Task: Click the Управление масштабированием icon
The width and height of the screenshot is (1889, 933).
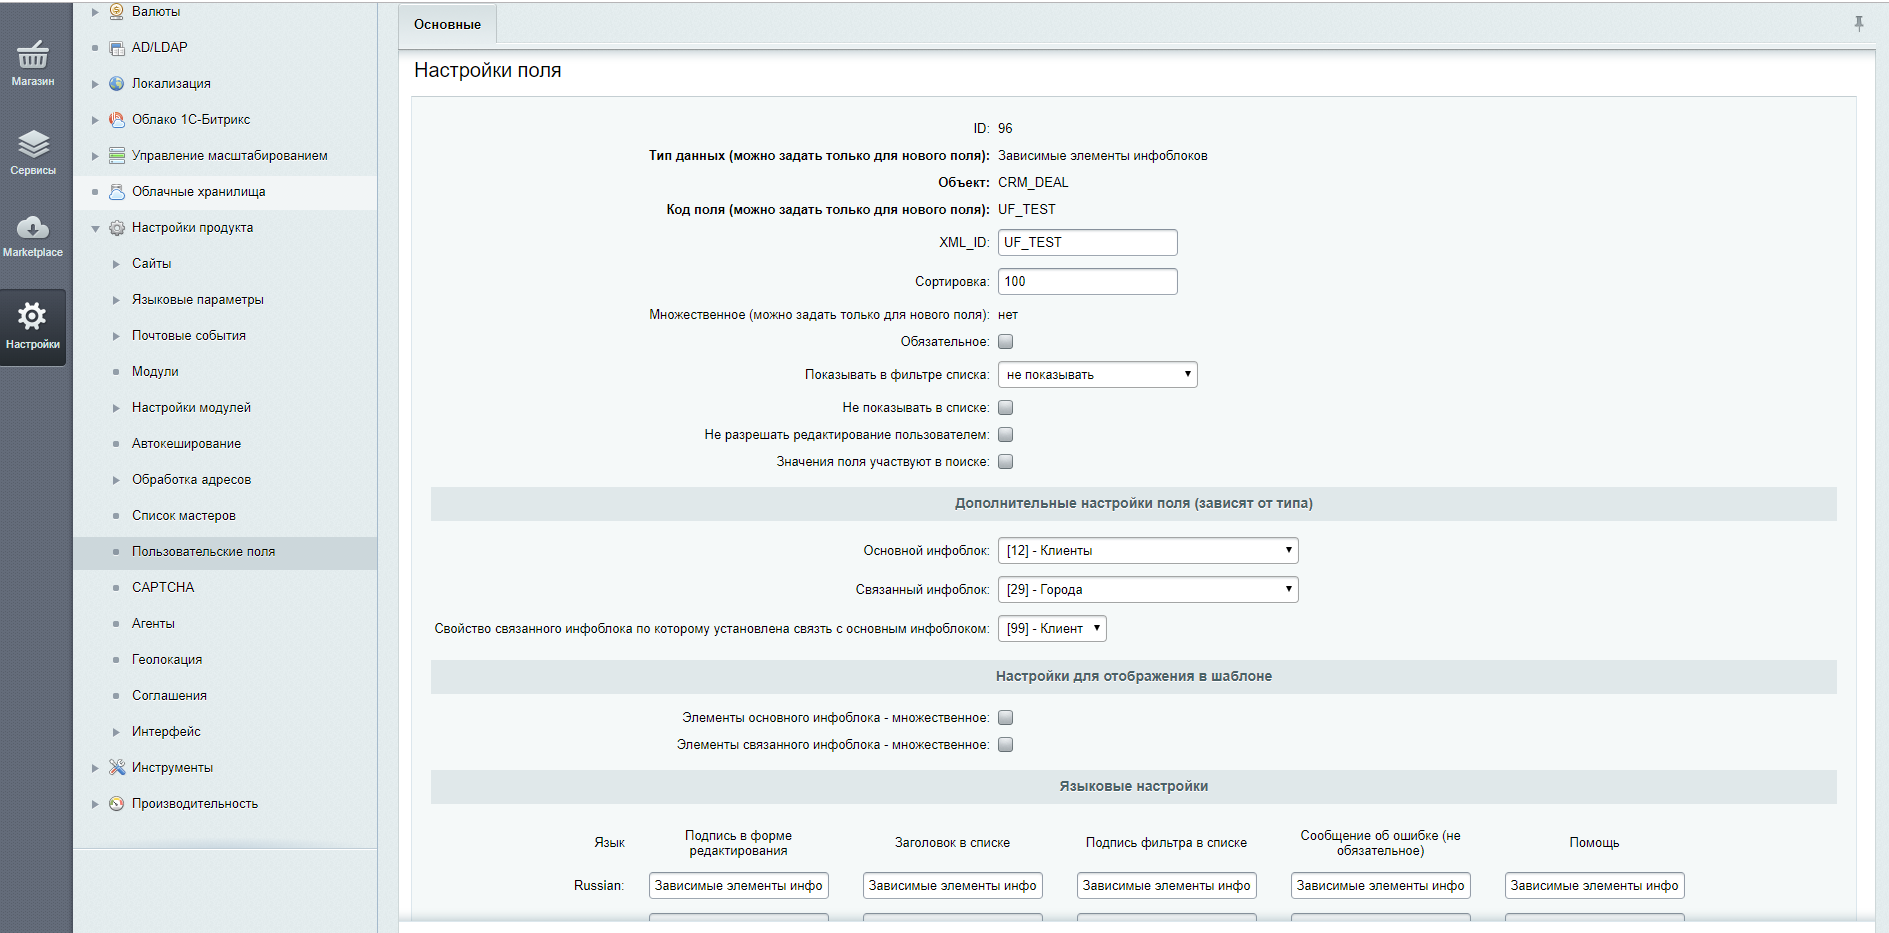Action: click(117, 156)
